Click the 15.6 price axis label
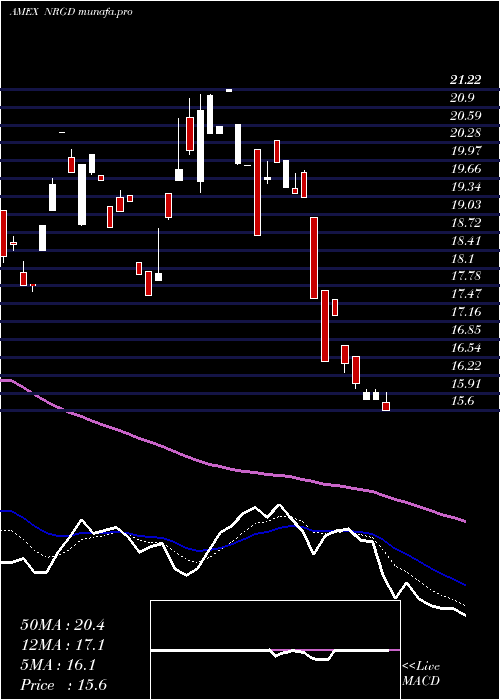This screenshot has width=500, height=700. coord(462,401)
